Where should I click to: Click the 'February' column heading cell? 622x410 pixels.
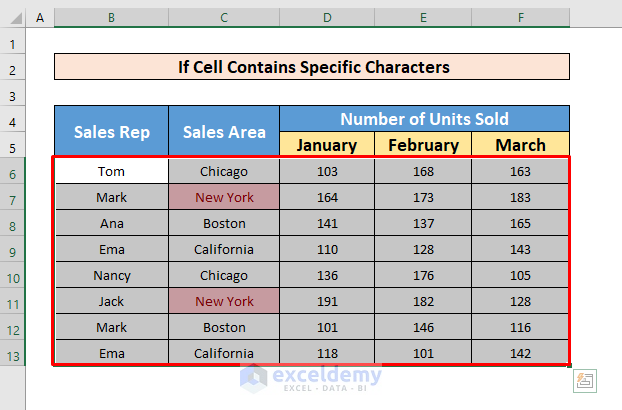click(423, 145)
